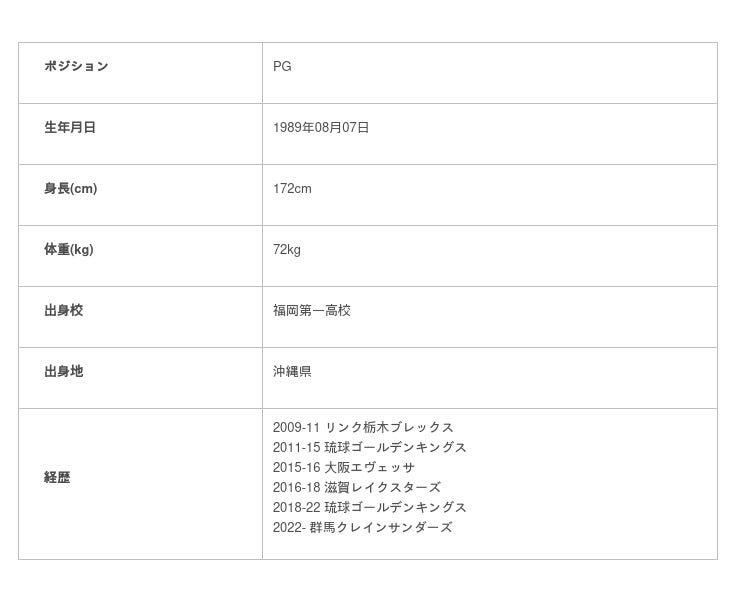Click the 2016-18 滋賀レイクスターズ career entry
This screenshot has width=740, height=600.
(357, 488)
